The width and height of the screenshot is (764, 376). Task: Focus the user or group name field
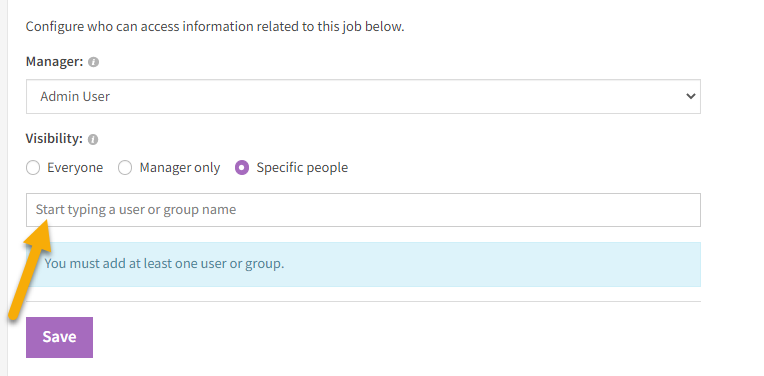[x=363, y=210]
